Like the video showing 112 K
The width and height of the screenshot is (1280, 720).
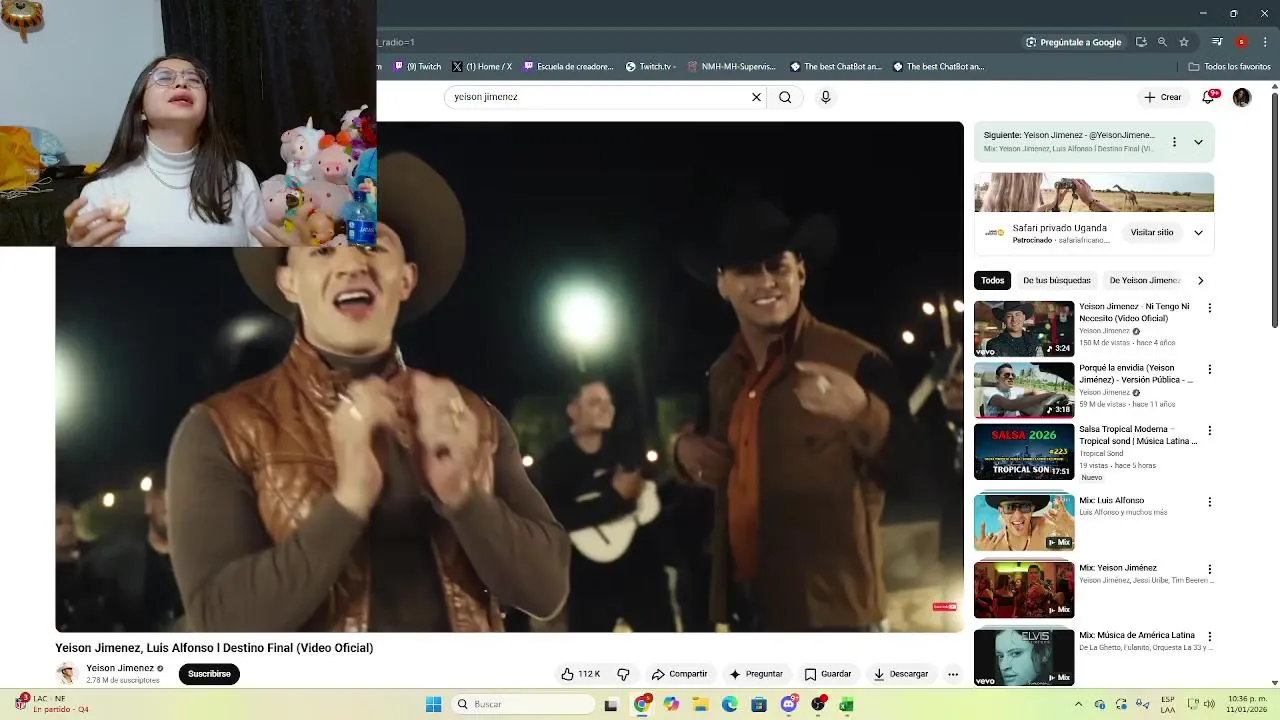click(x=580, y=674)
